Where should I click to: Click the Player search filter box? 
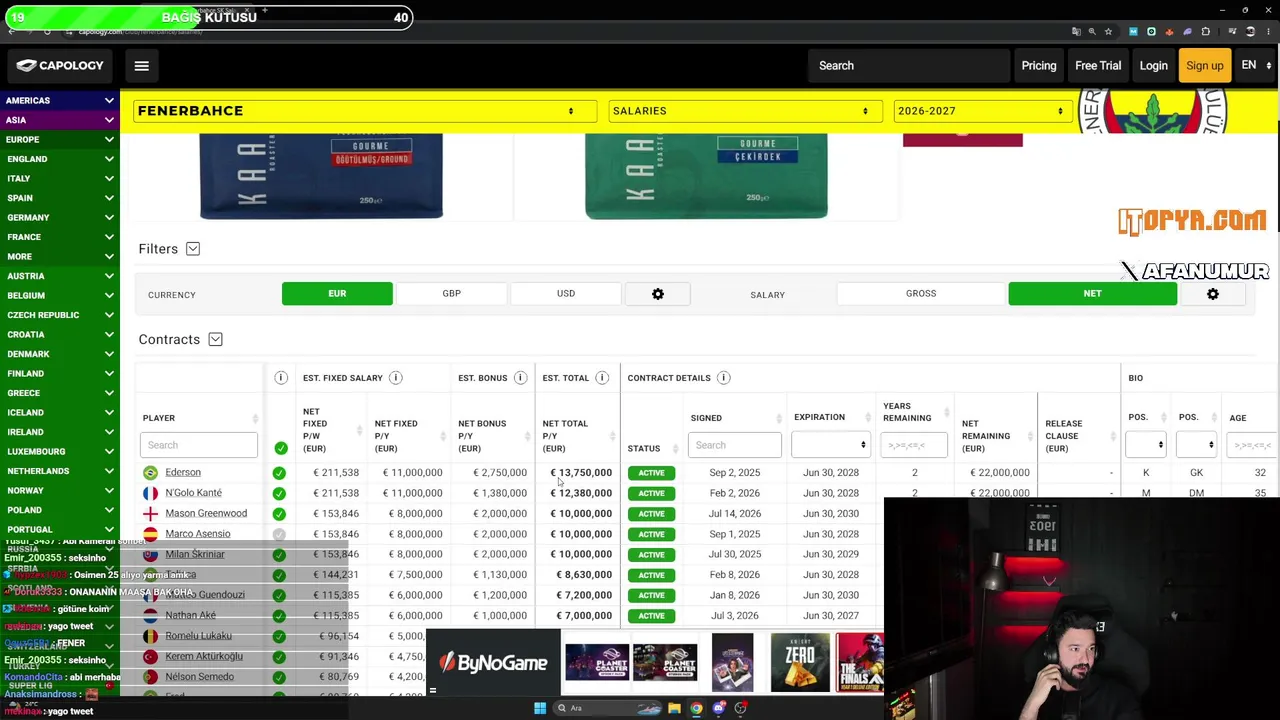click(198, 445)
